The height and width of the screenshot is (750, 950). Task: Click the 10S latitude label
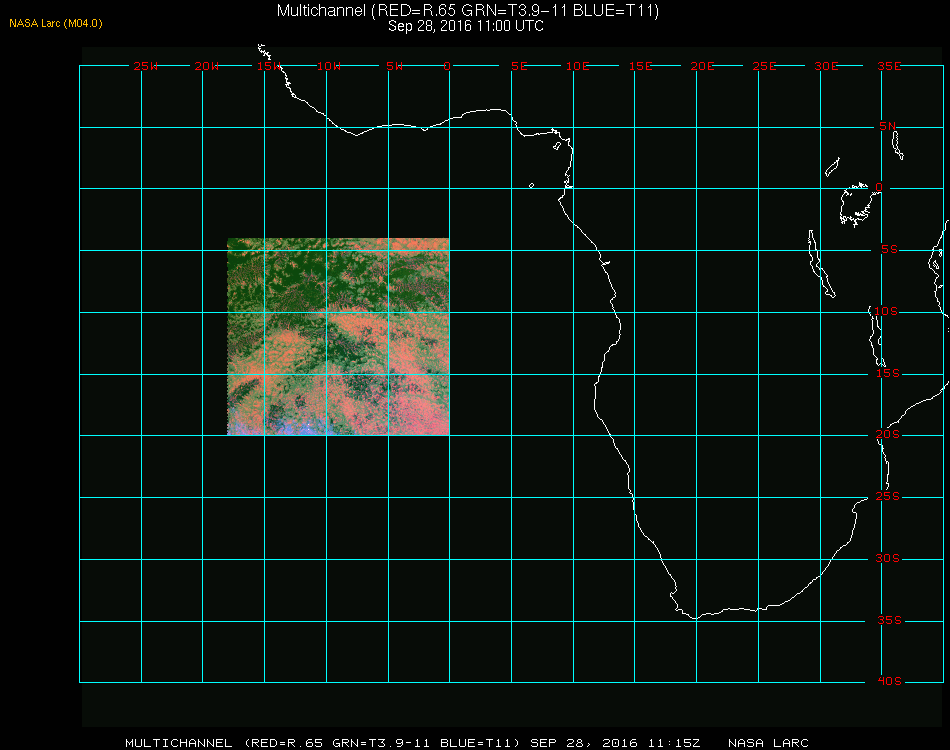tap(888, 312)
